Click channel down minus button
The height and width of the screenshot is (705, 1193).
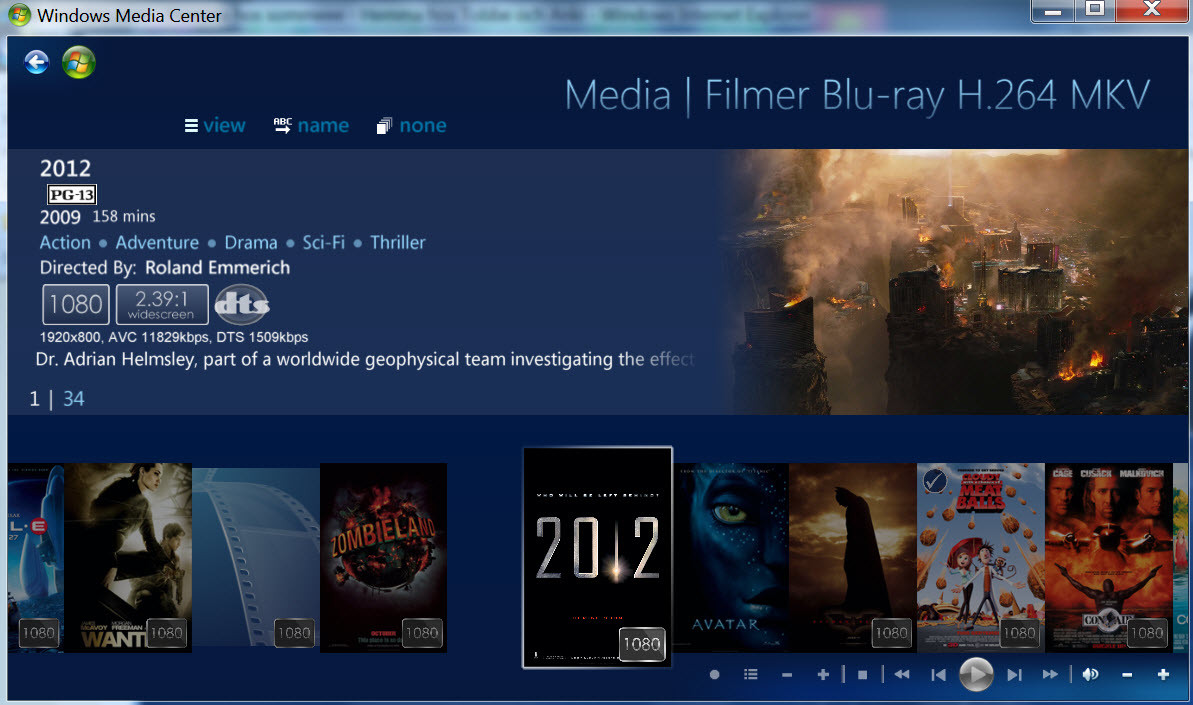787,675
